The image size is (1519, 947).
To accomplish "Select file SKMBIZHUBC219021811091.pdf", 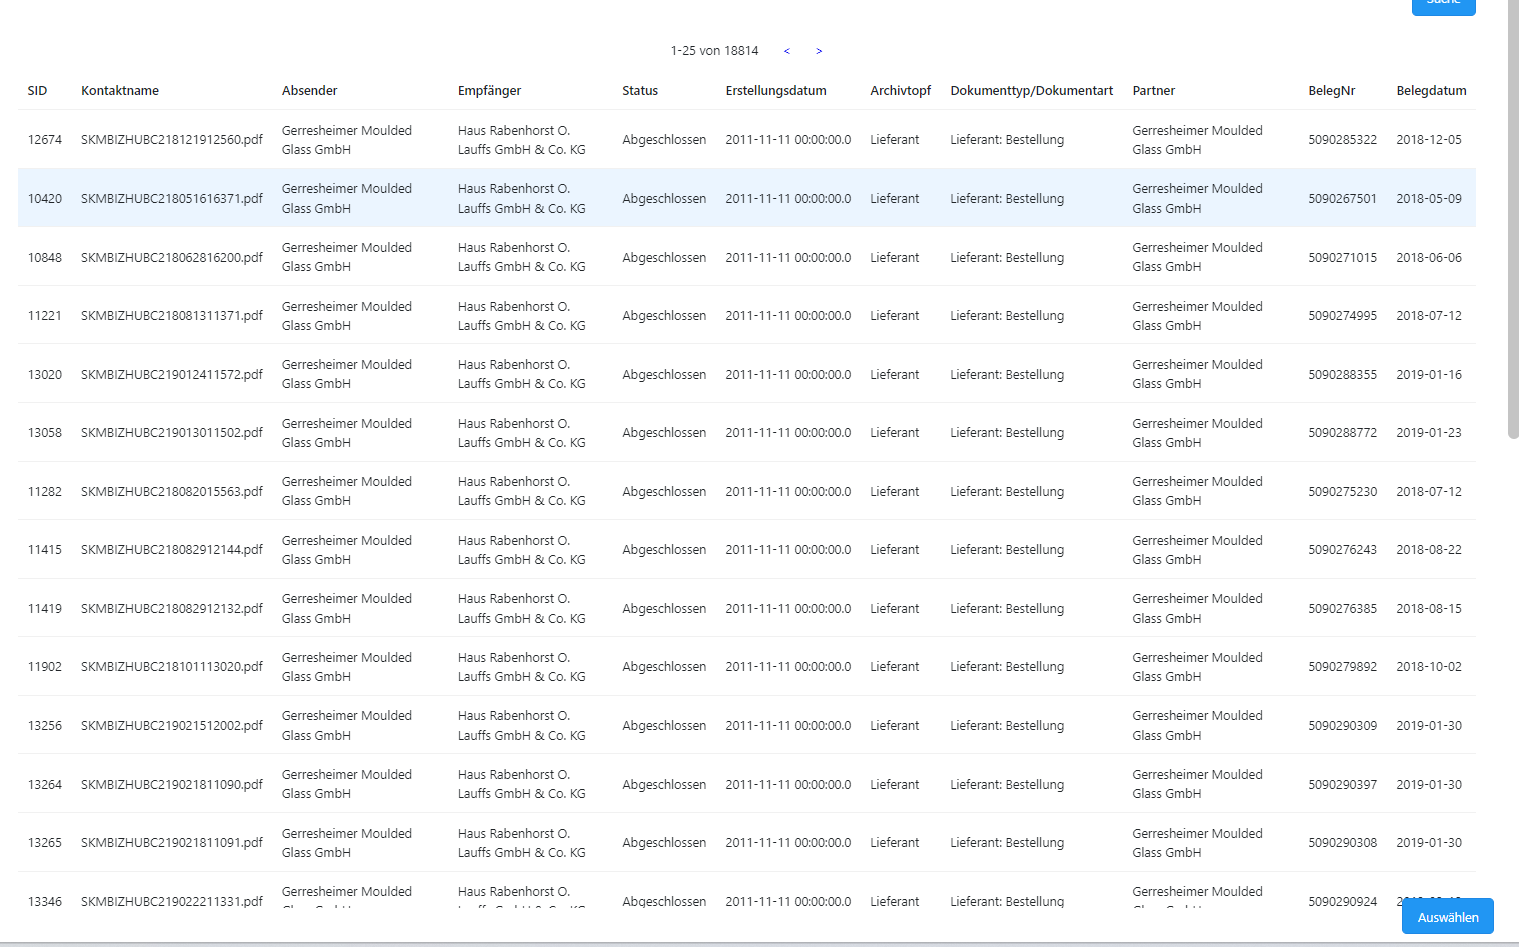I will 171,843.
